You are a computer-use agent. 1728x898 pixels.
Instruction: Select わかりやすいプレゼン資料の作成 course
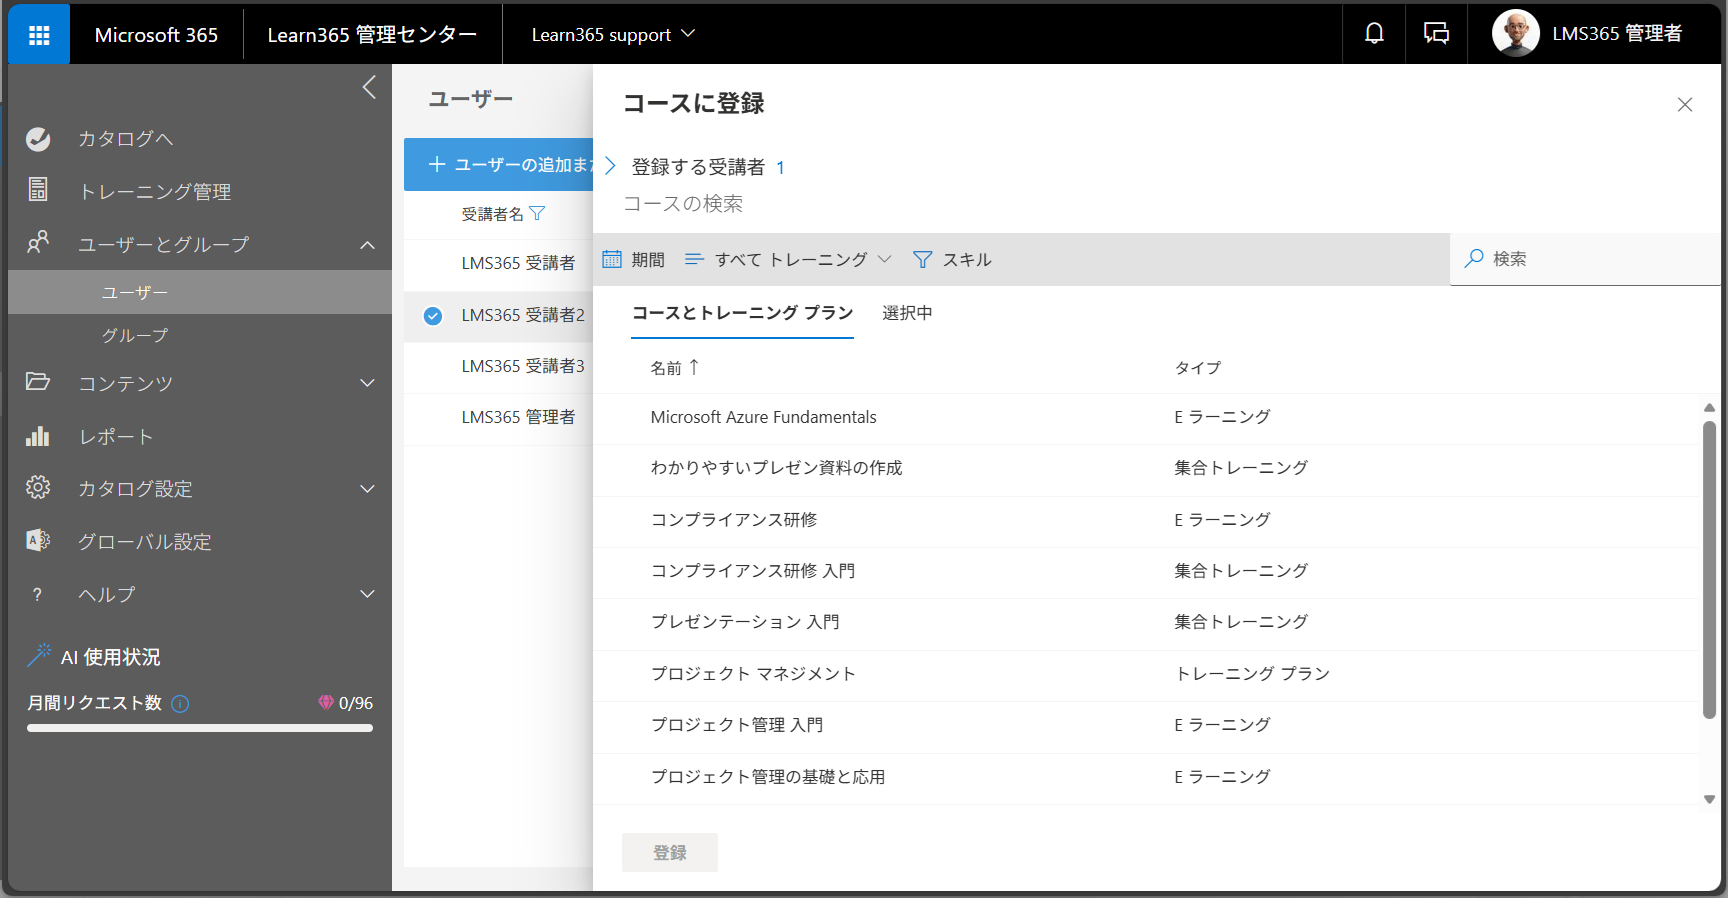pos(1147,469)
